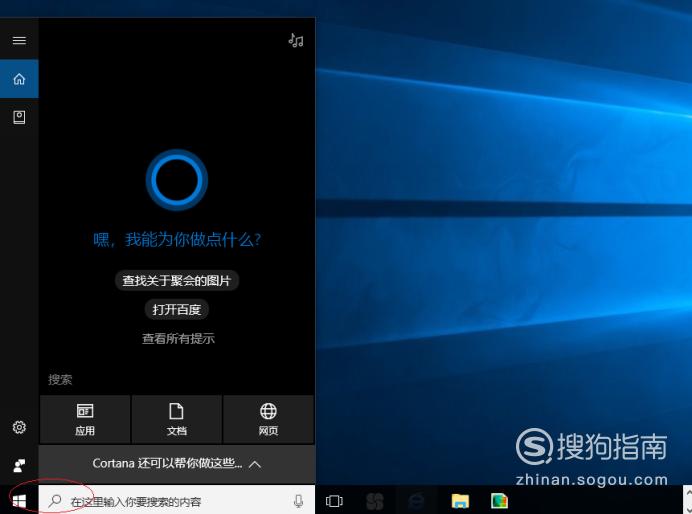Click the music recognition icon
The width and height of the screenshot is (692, 514).
(296, 41)
